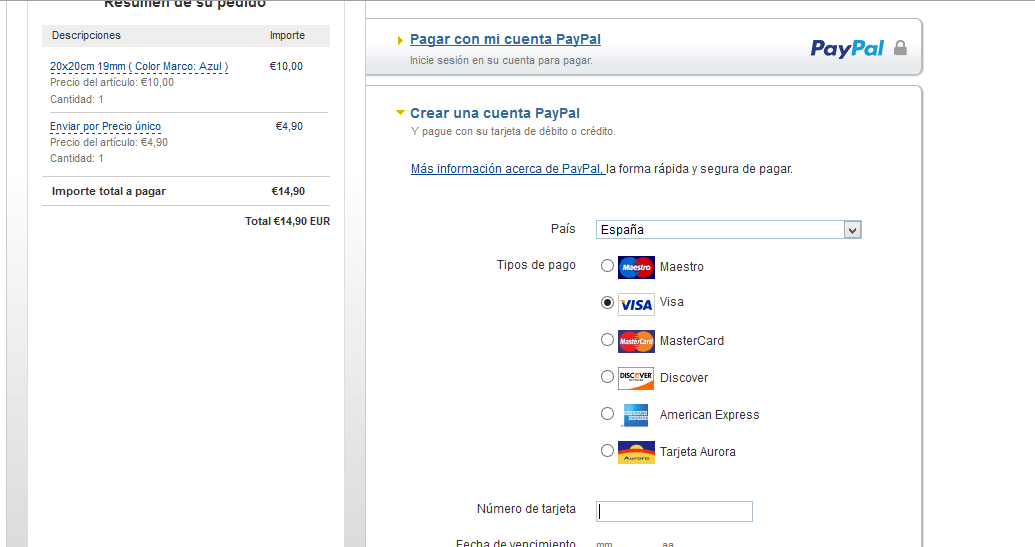Collapse the Crear una cuenta PayPal arrow
1035x547 pixels.
400,113
